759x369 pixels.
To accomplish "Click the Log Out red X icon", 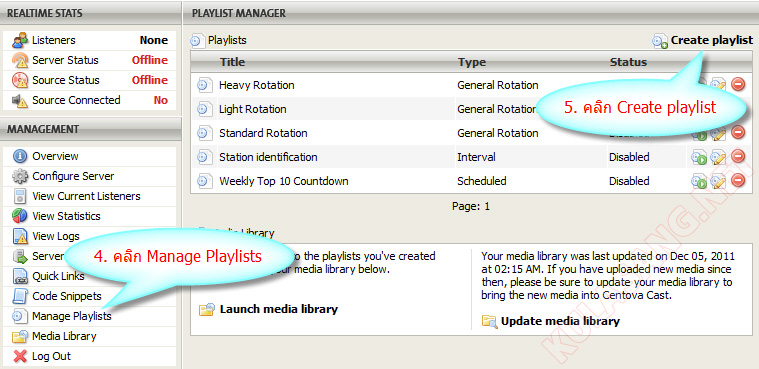I will (20, 356).
